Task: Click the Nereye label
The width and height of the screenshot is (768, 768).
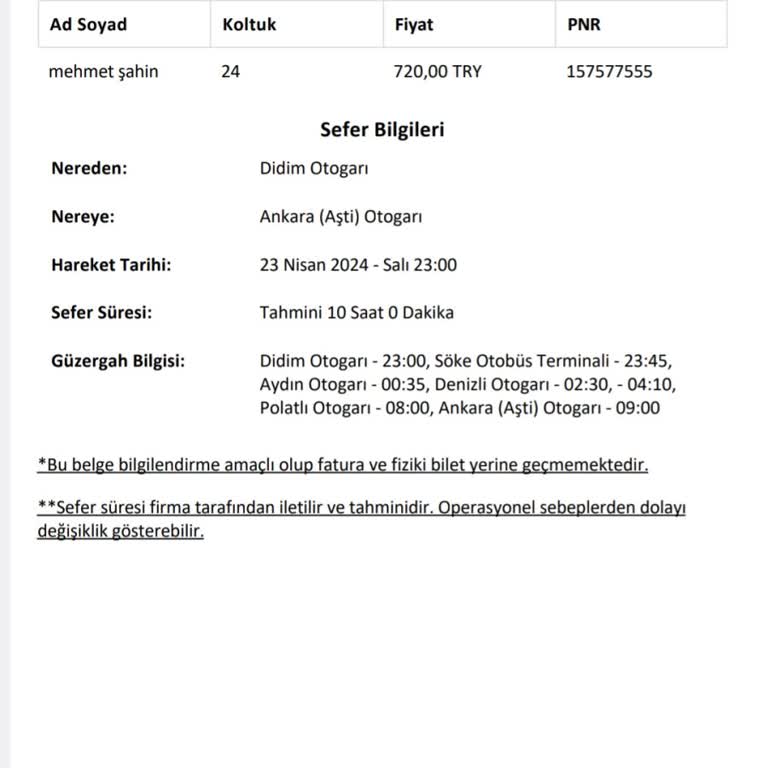Action: pos(83,216)
